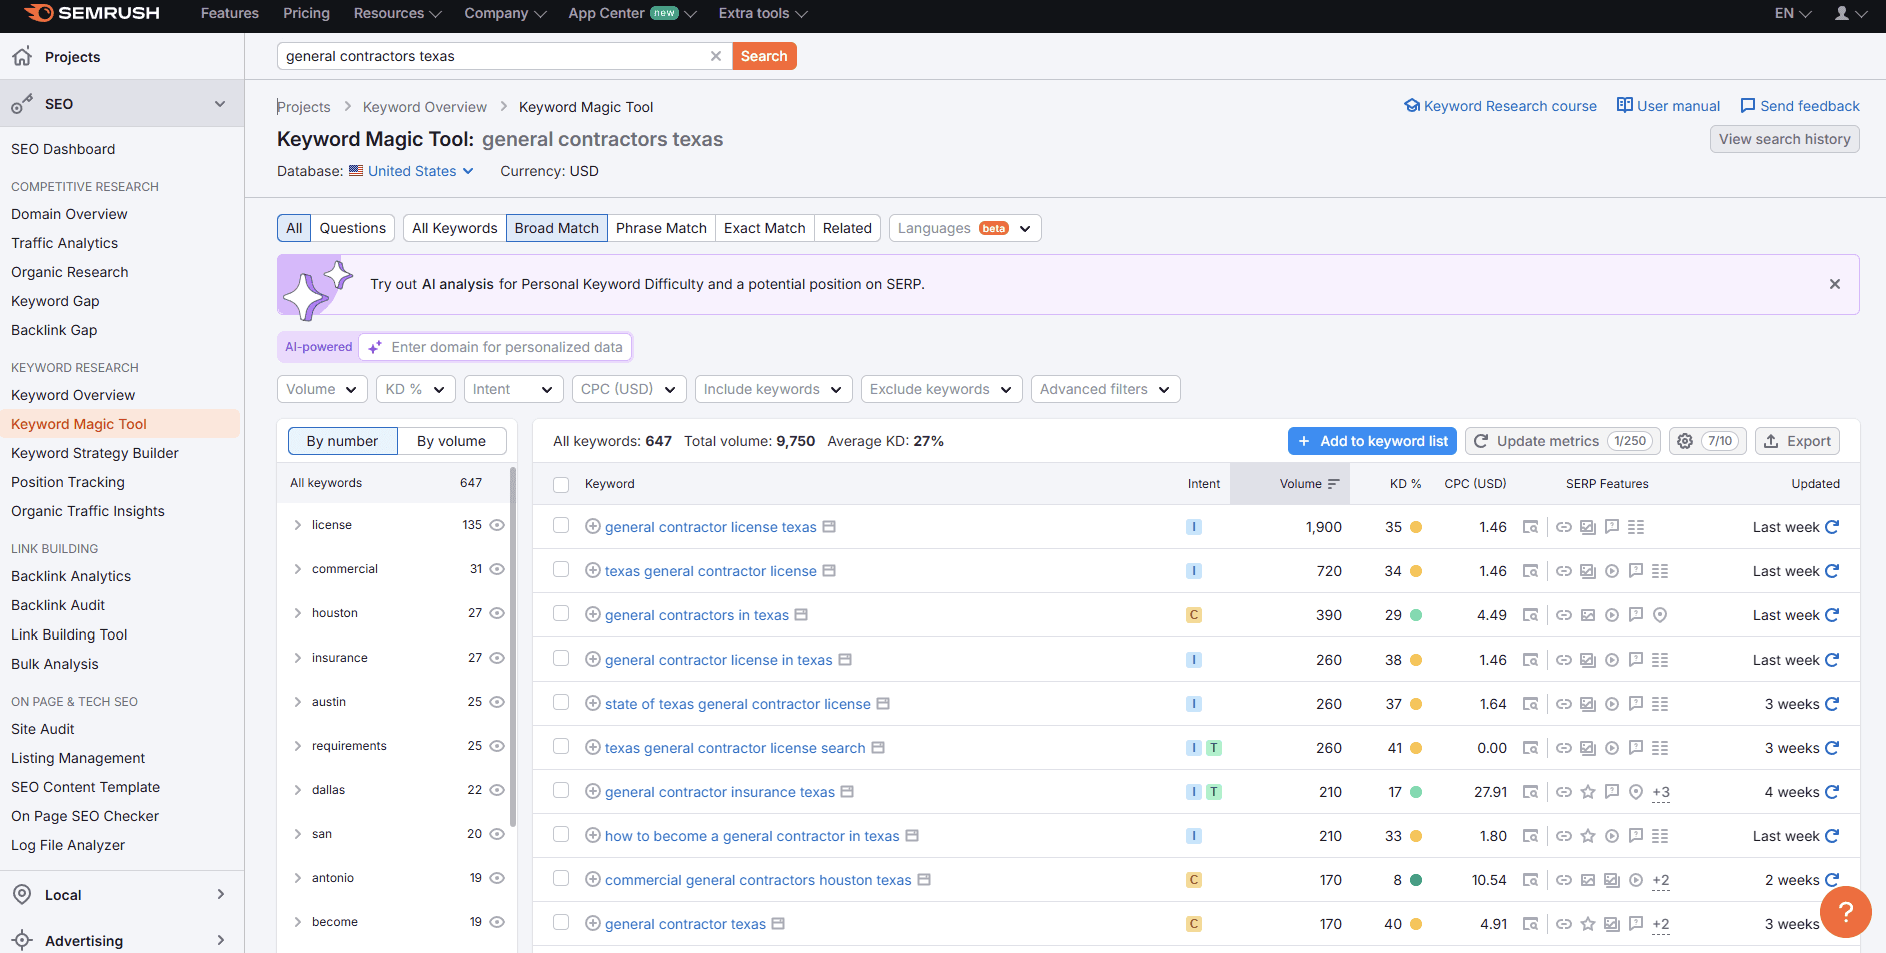The height and width of the screenshot is (953, 1886).
Task: Add general contractor license texas via plus icon
Action: 593,527
